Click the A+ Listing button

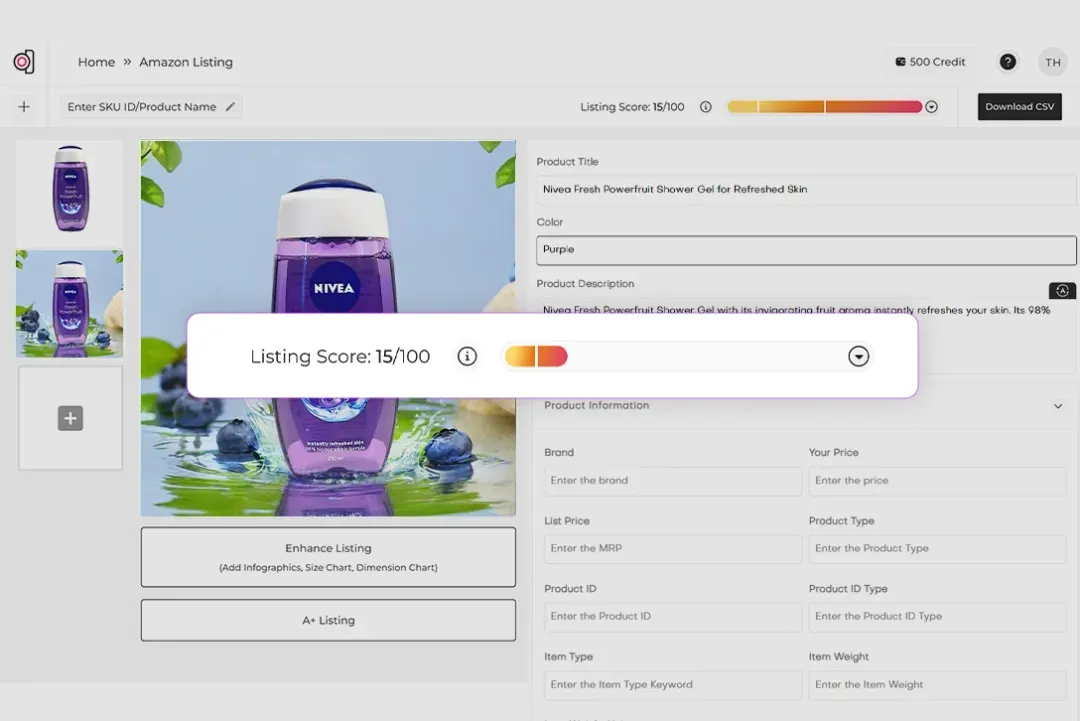pos(328,620)
